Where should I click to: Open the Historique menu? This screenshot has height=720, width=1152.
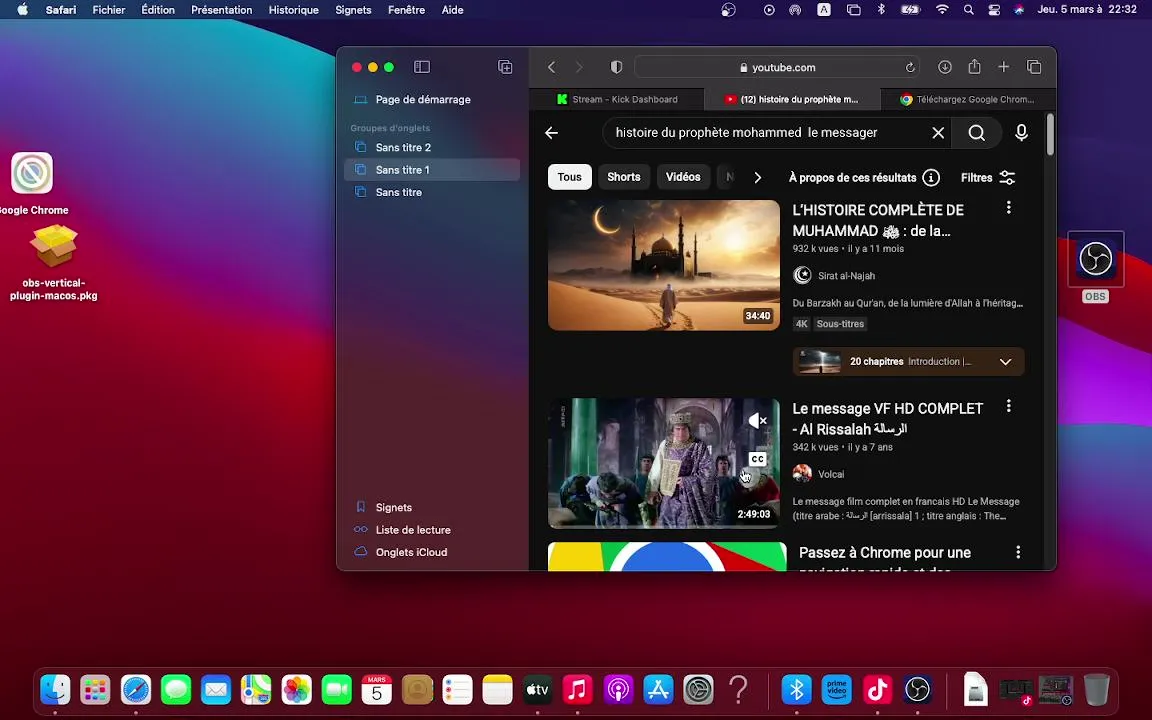point(293,10)
